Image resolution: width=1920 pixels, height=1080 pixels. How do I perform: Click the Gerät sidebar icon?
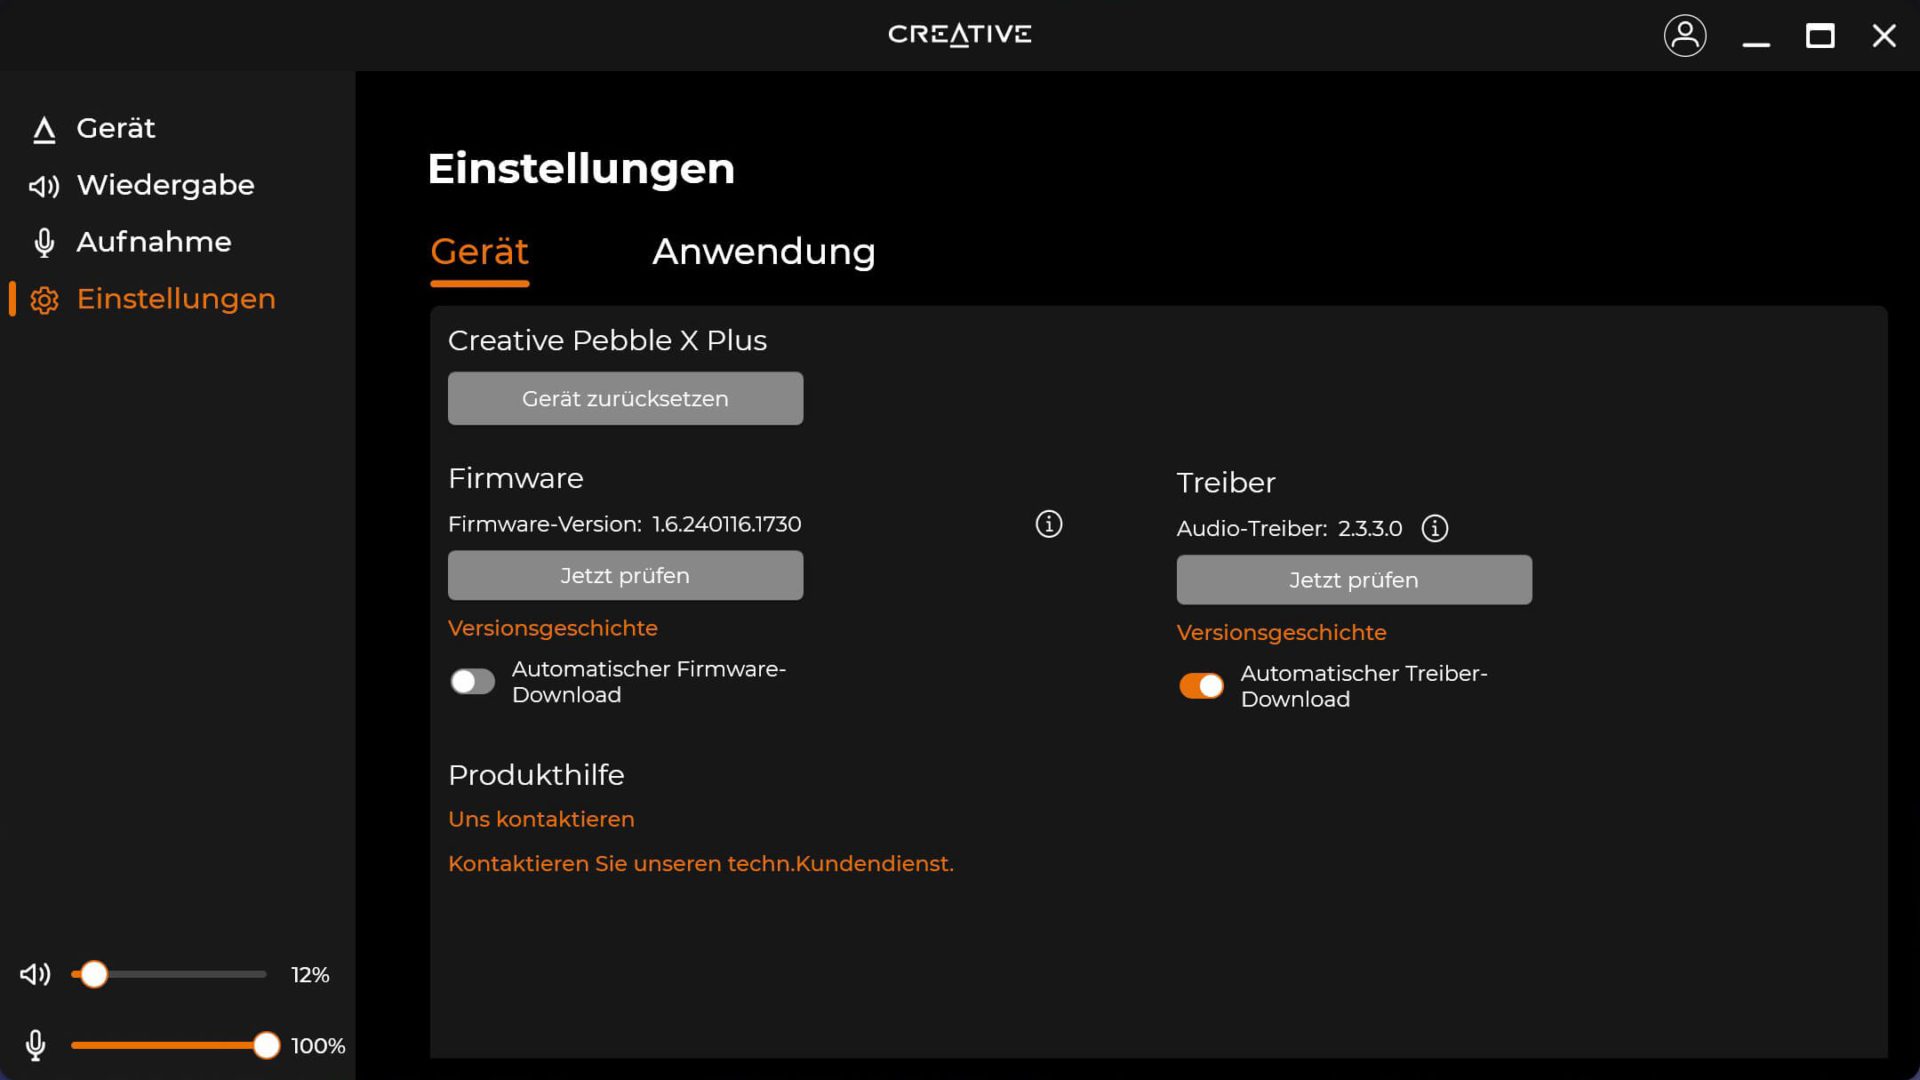tap(44, 129)
